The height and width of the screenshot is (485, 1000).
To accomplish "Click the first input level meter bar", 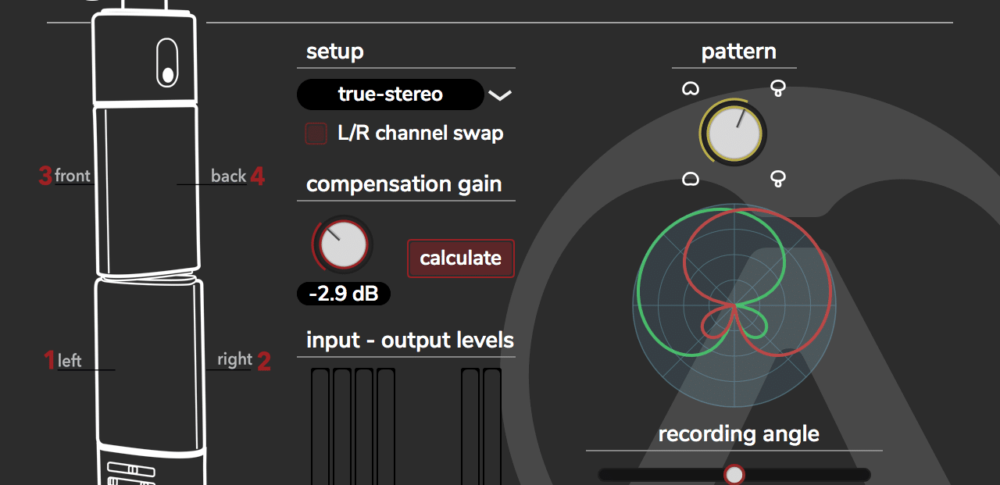I will [x=320, y=426].
